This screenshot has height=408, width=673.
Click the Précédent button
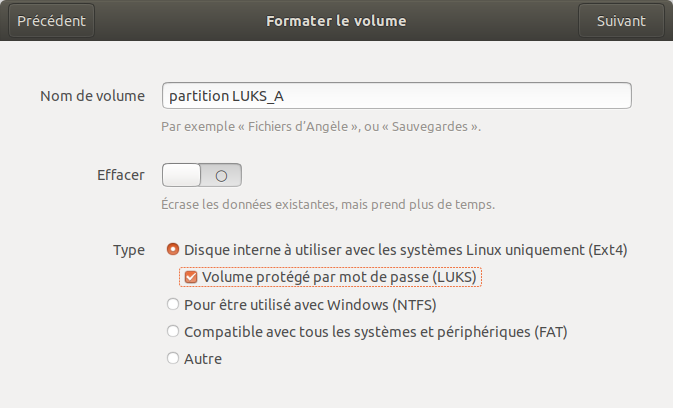coord(51,20)
